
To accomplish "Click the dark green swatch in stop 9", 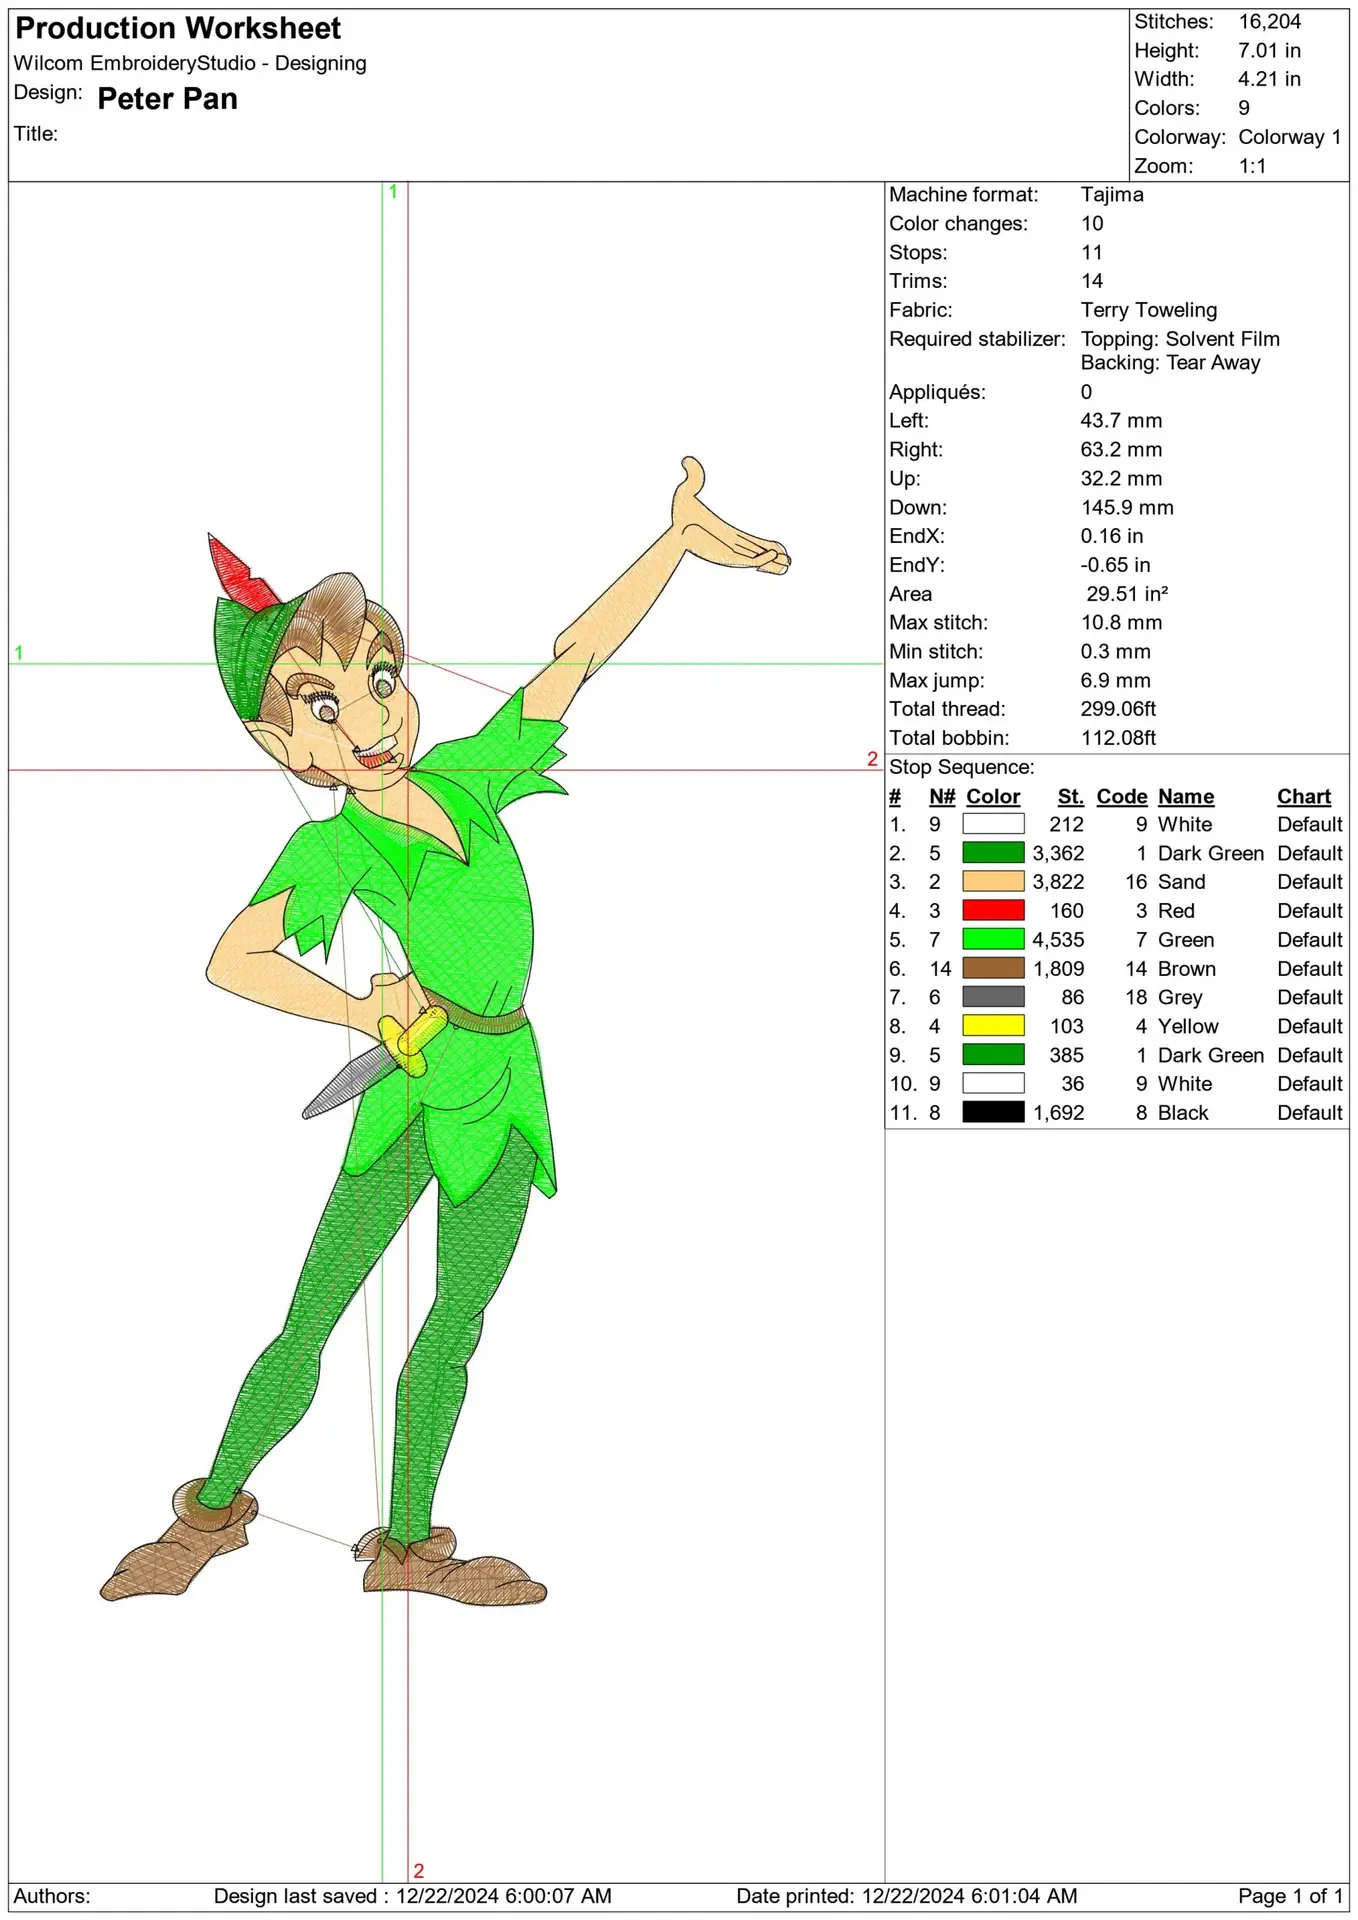I will tap(993, 1055).
